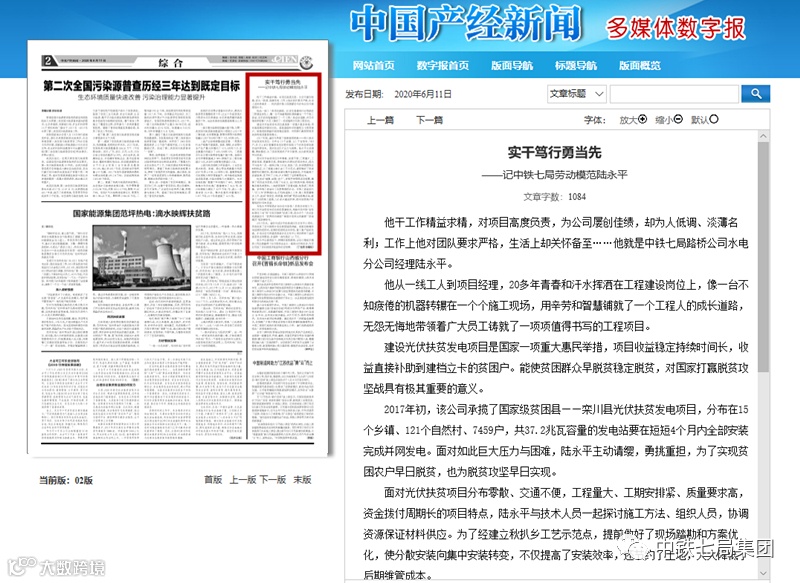Jump to first page via 首版
The width and height of the screenshot is (800, 583).
tap(213, 479)
